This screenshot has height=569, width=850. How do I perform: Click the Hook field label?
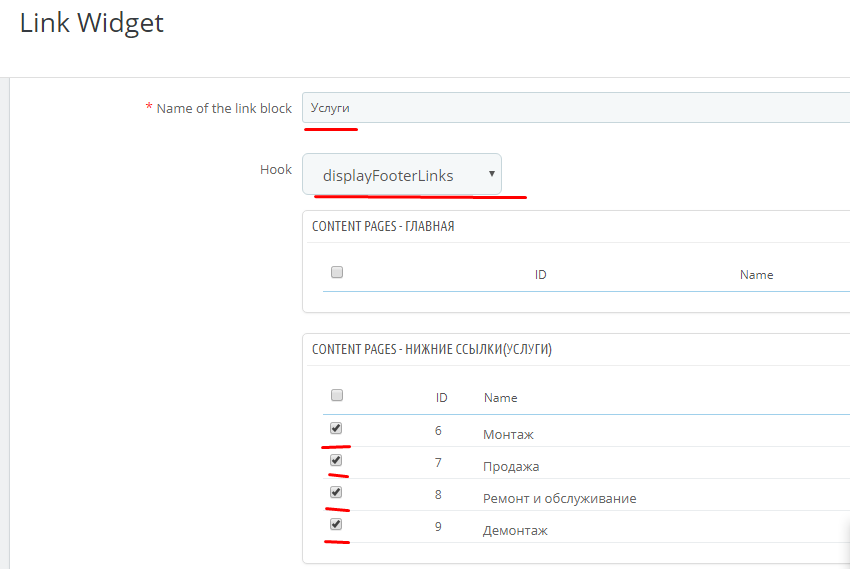(x=276, y=170)
